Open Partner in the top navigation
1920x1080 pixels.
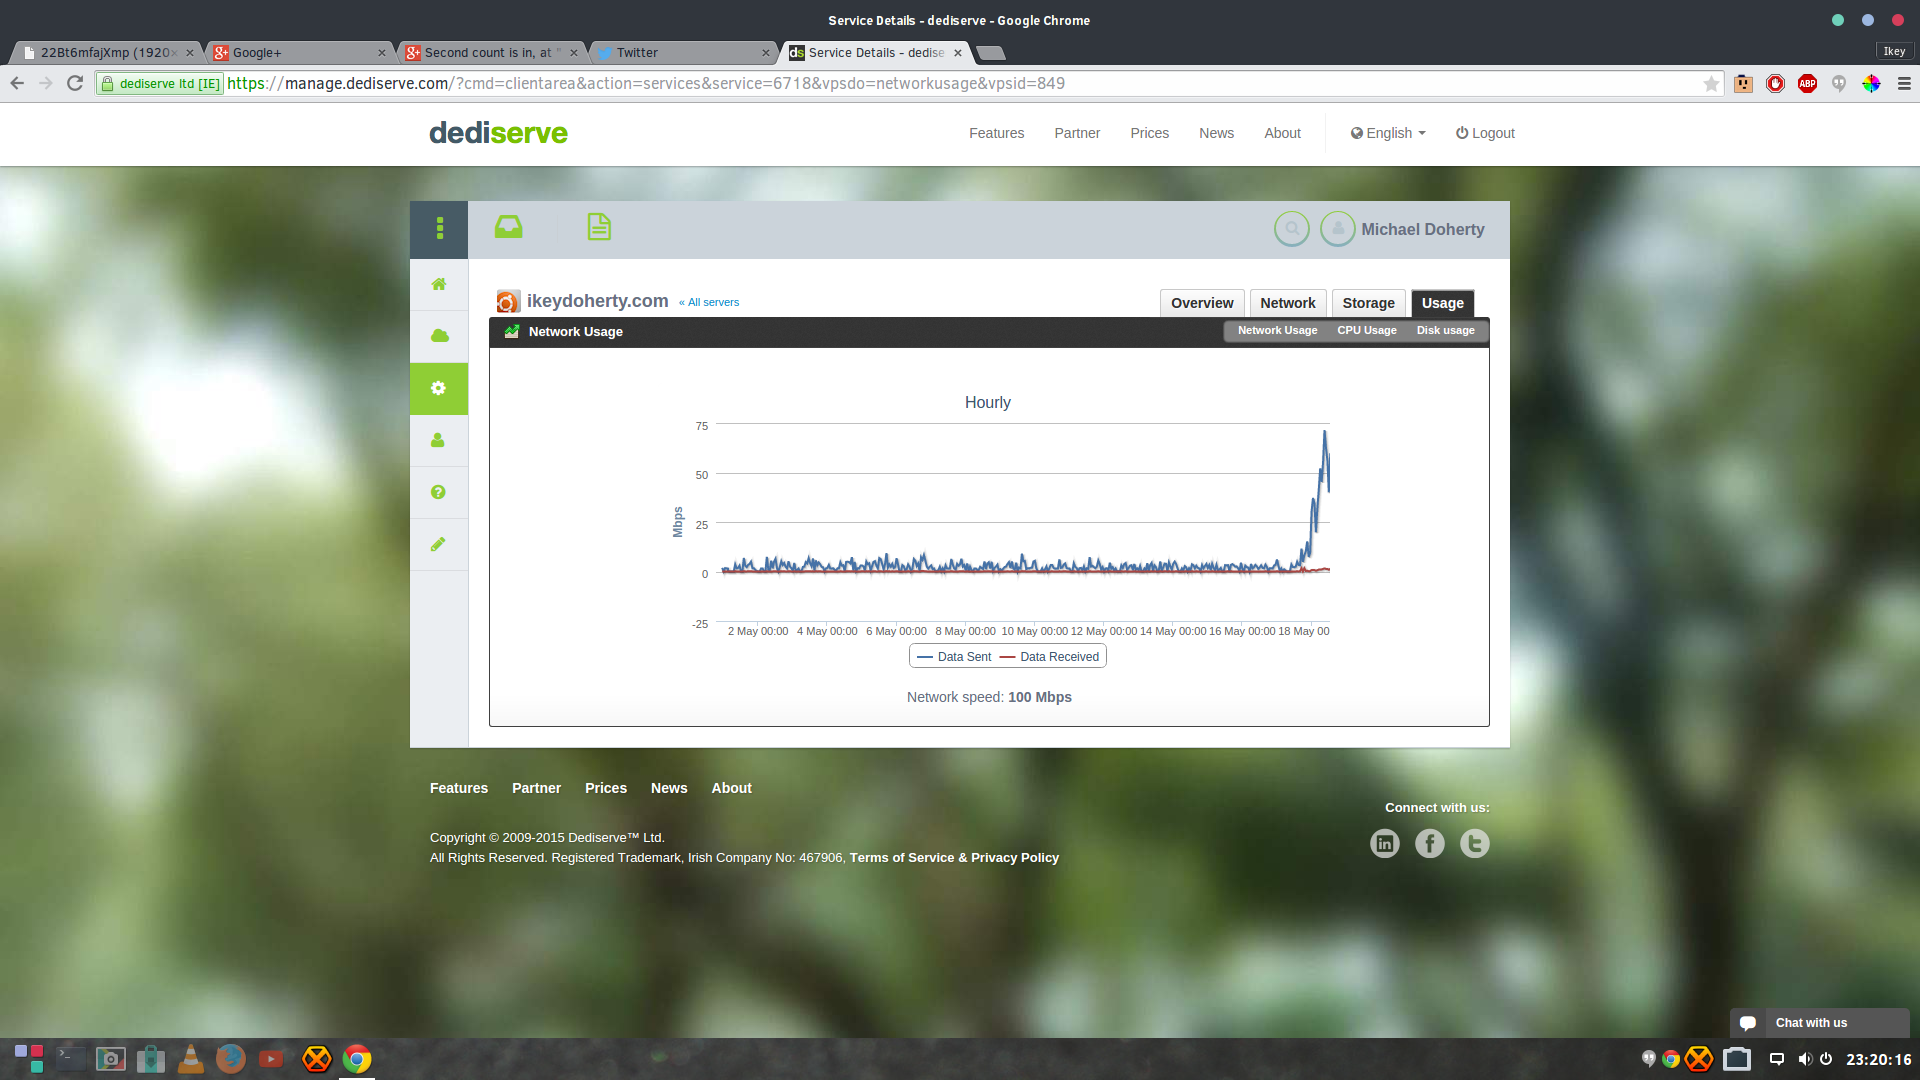1077,133
